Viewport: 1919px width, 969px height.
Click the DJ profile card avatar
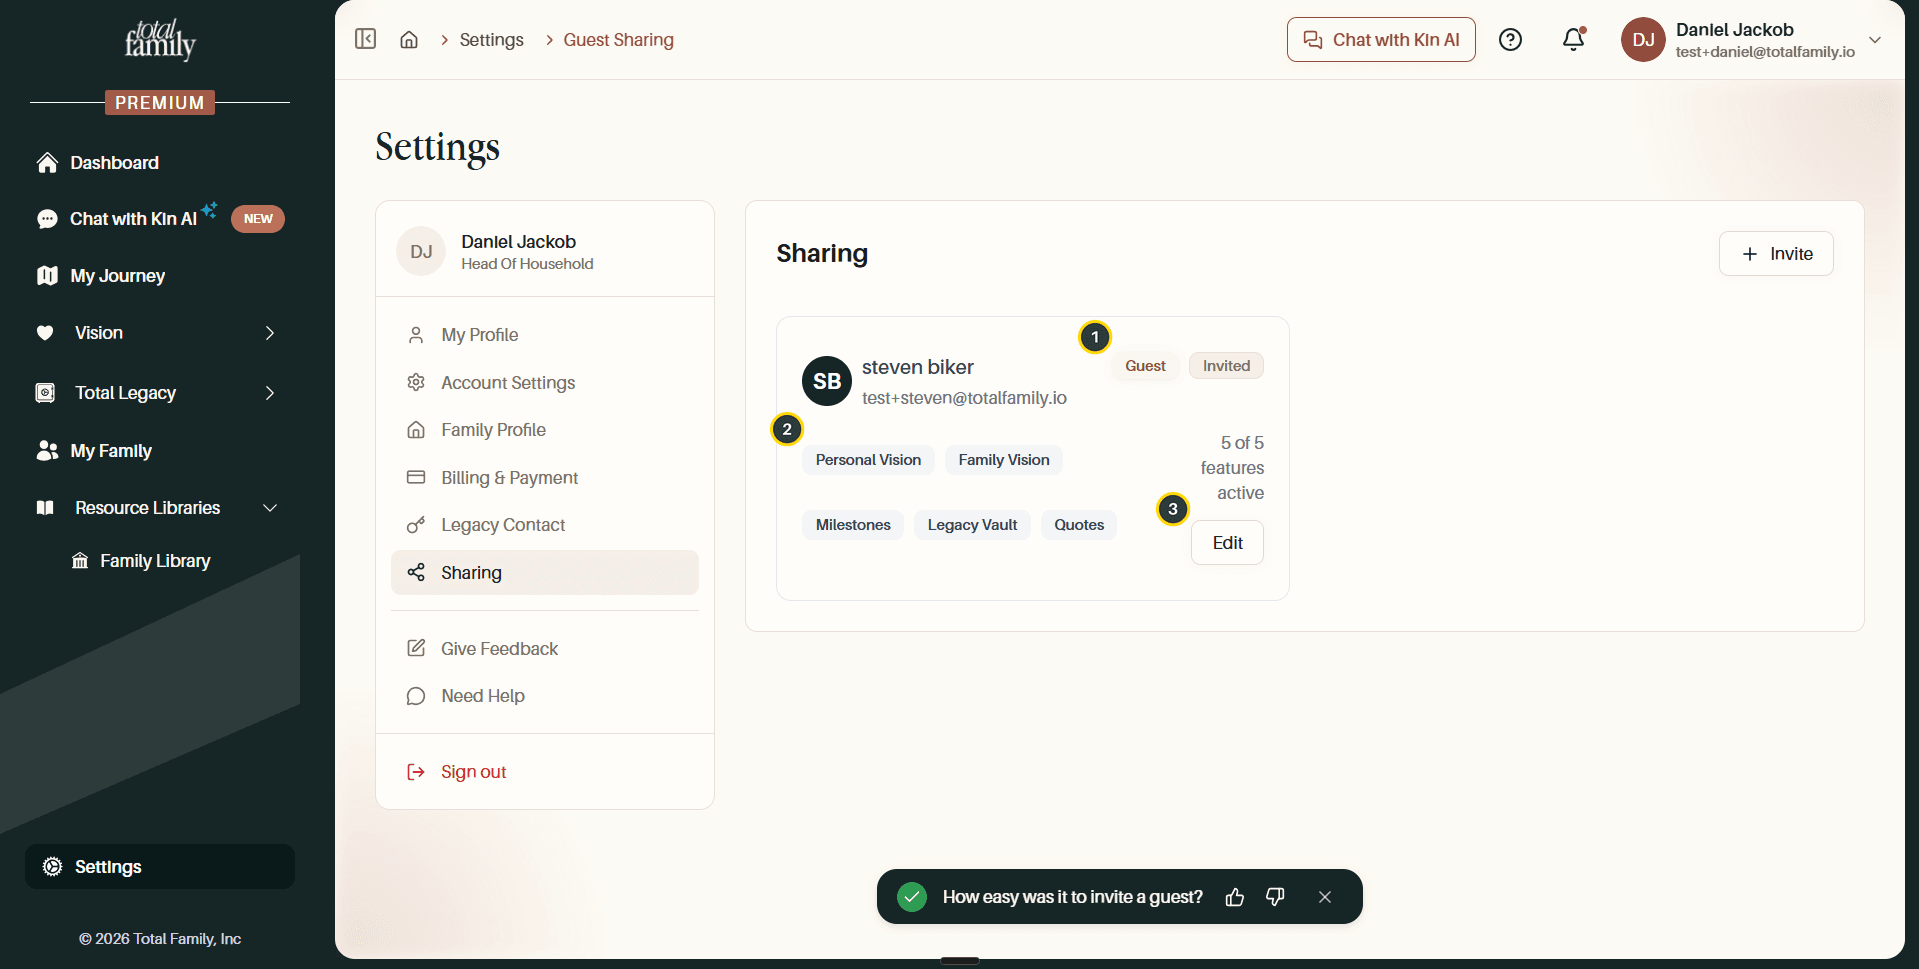421,251
